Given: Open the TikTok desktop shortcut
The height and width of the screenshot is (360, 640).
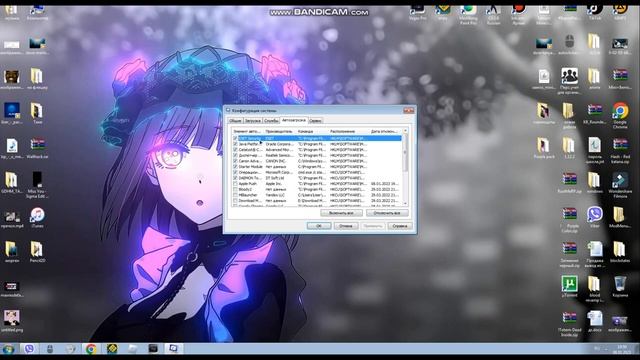Looking at the screenshot, I should tap(594, 12).
